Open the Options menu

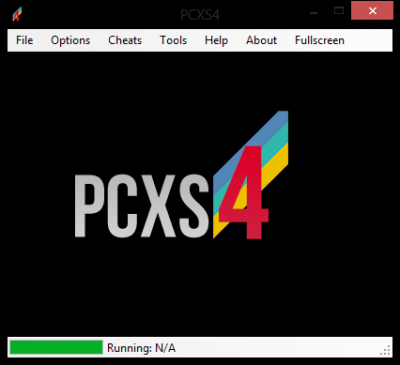tap(70, 40)
